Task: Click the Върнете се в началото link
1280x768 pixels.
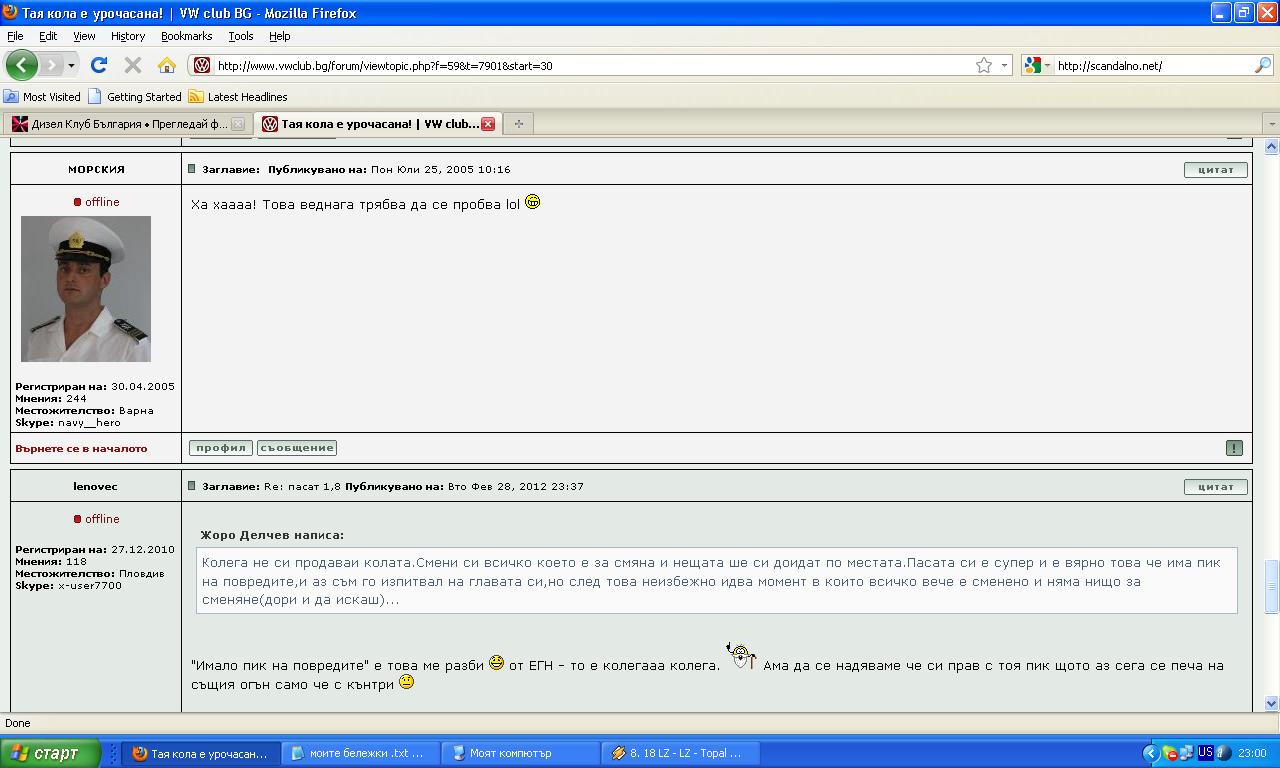Action: coord(81,449)
